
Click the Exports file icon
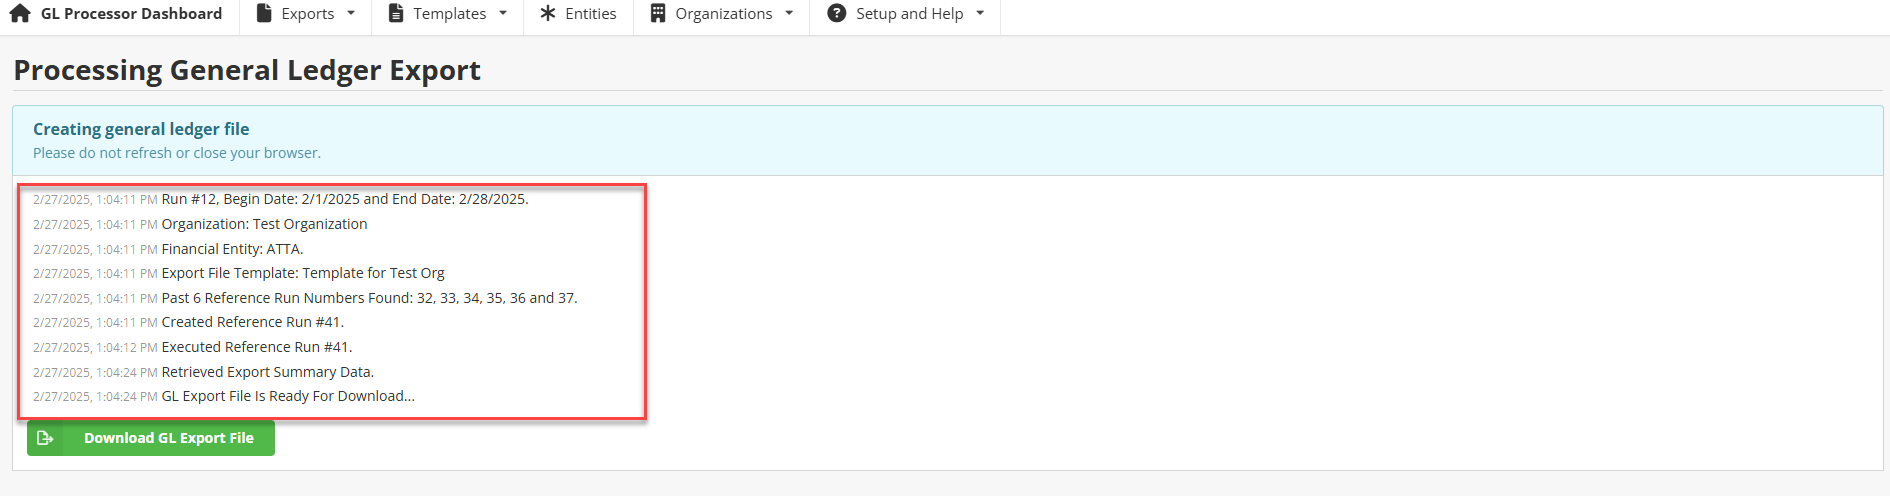pos(264,14)
